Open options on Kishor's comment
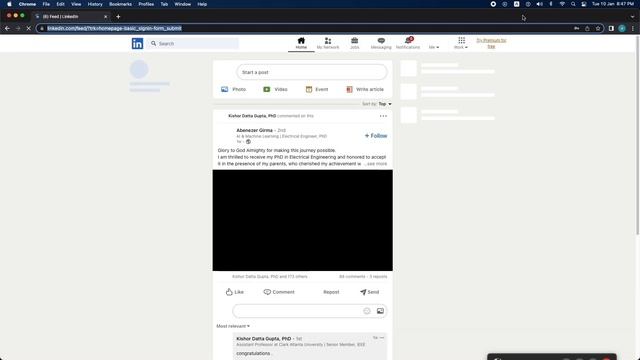This screenshot has height=360, width=640. click(x=382, y=338)
